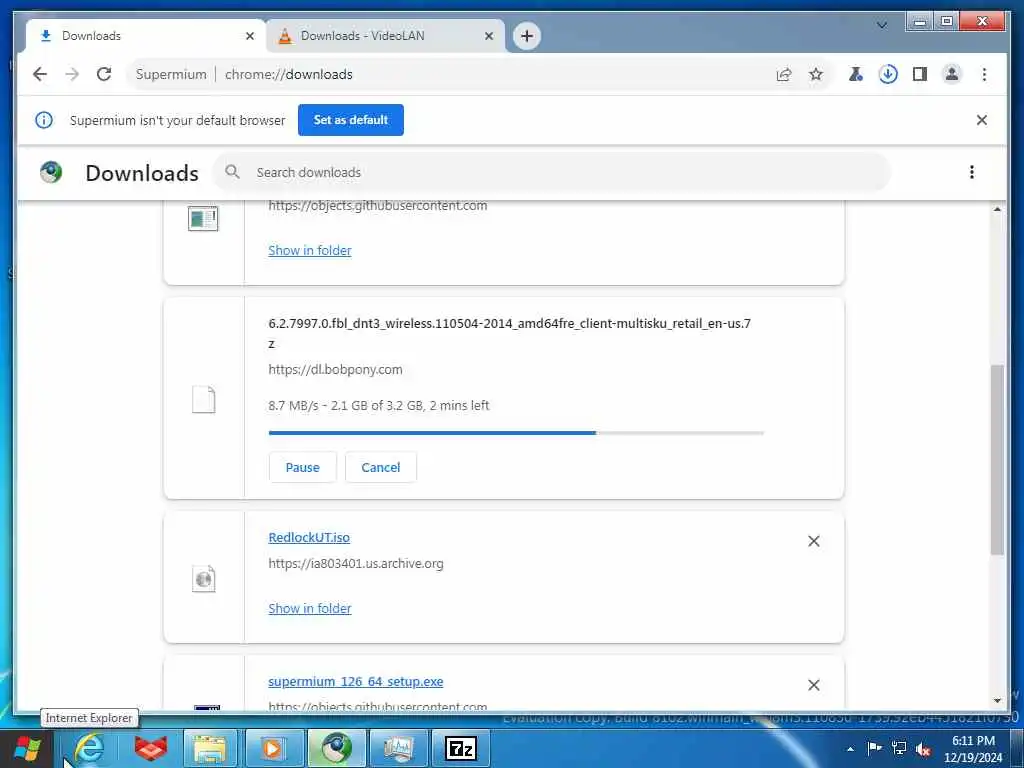Cancel the 7z file download

[381, 468]
